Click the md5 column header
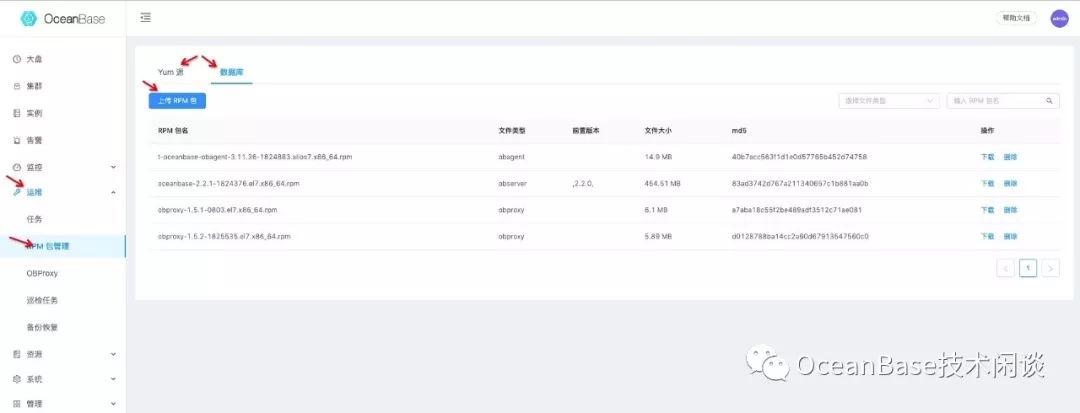Image resolution: width=1080 pixels, height=413 pixels. (739, 131)
